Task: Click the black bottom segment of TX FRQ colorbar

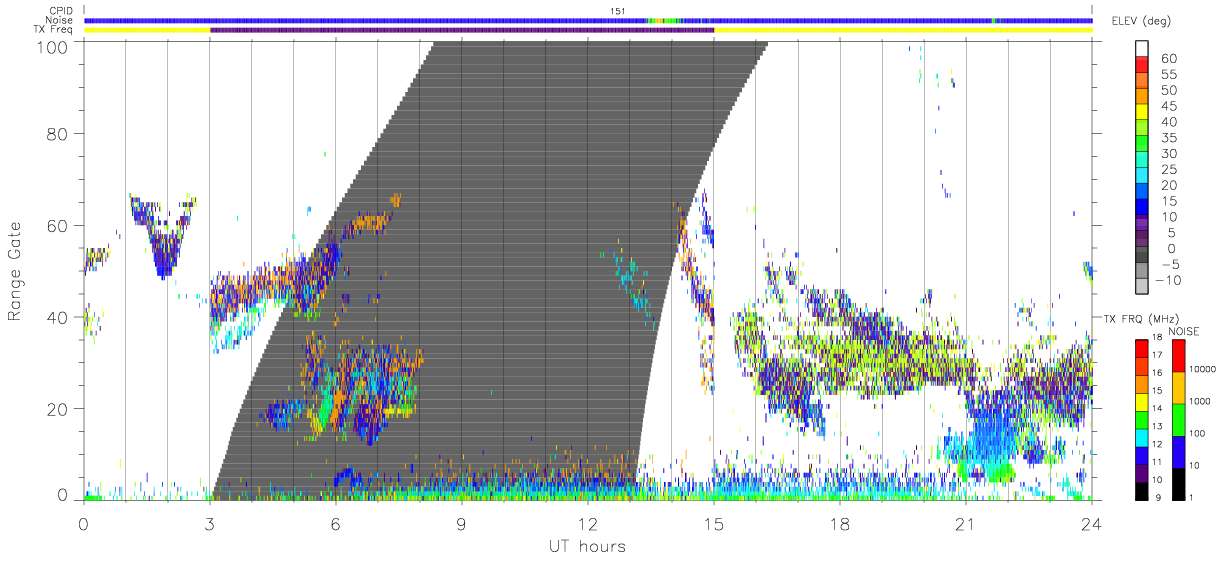Action: [x=1142, y=489]
